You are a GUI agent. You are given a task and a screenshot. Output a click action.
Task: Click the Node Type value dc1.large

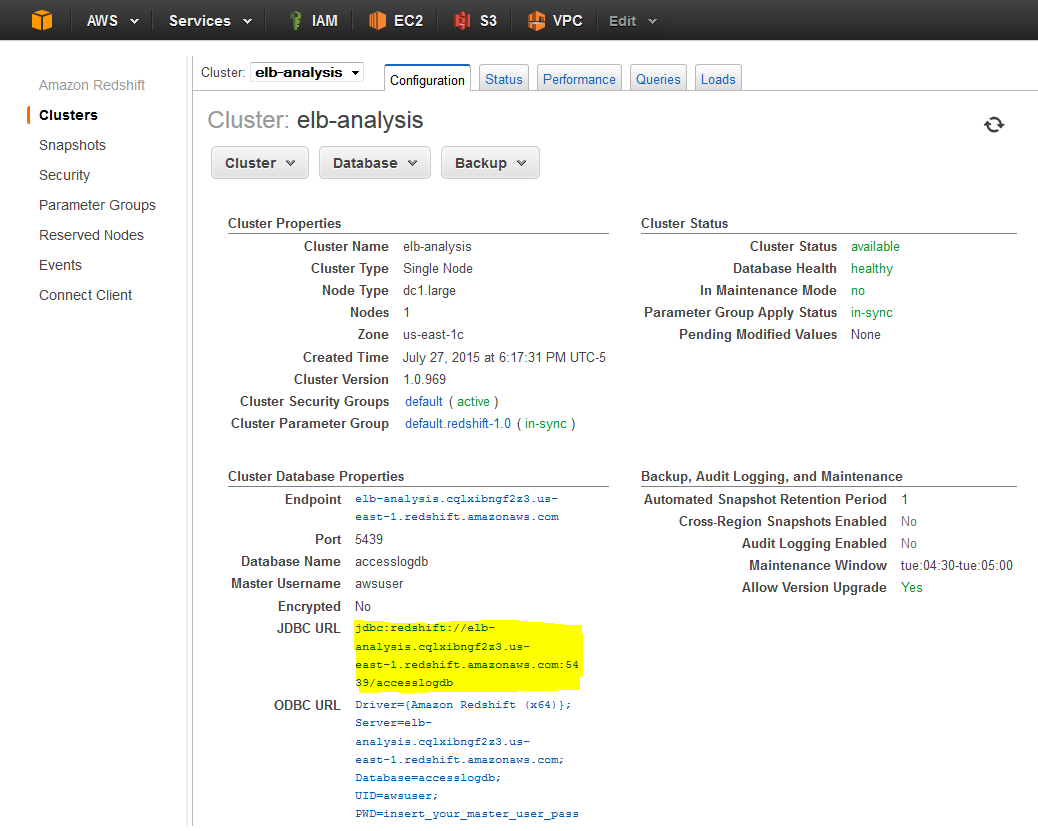[429, 291]
